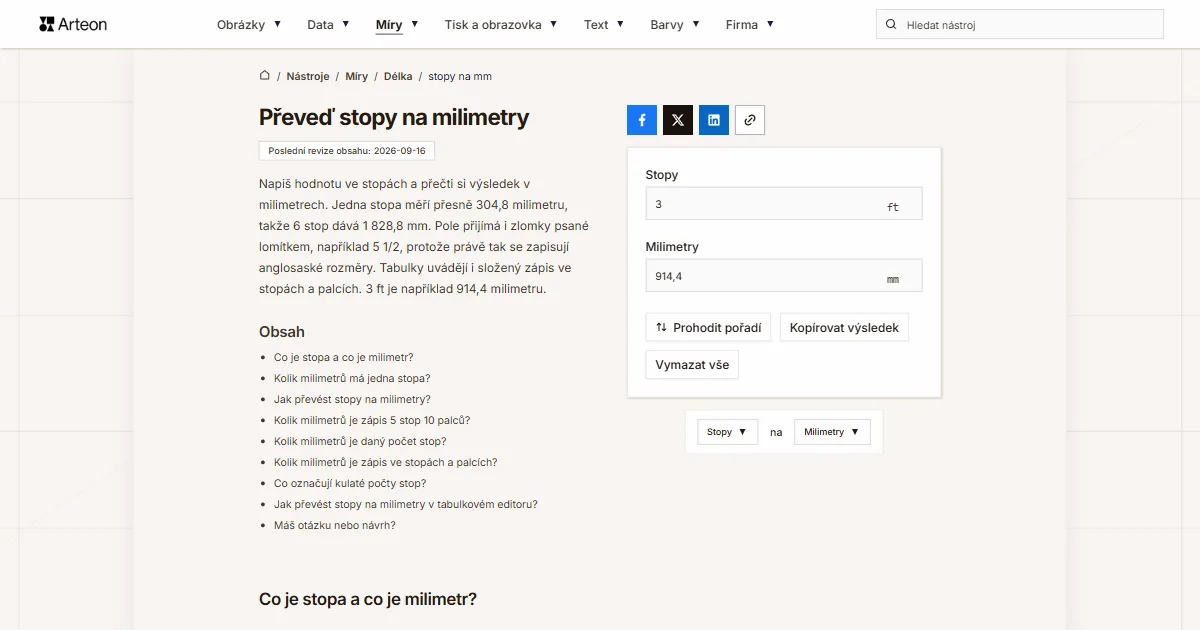Click the 'Převeď stopy na milimetry' heading
The image size is (1200, 630).
tap(394, 117)
